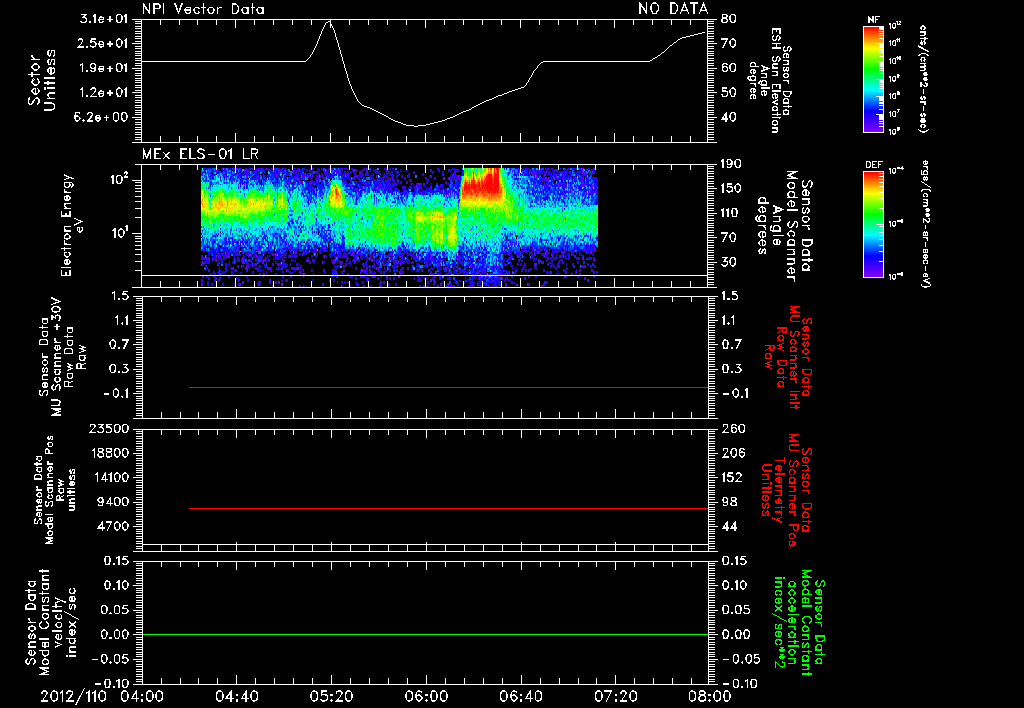The width and height of the screenshot is (1024, 708).
Task: Click the "98" telemetry tick label
Action: (x=729, y=502)
